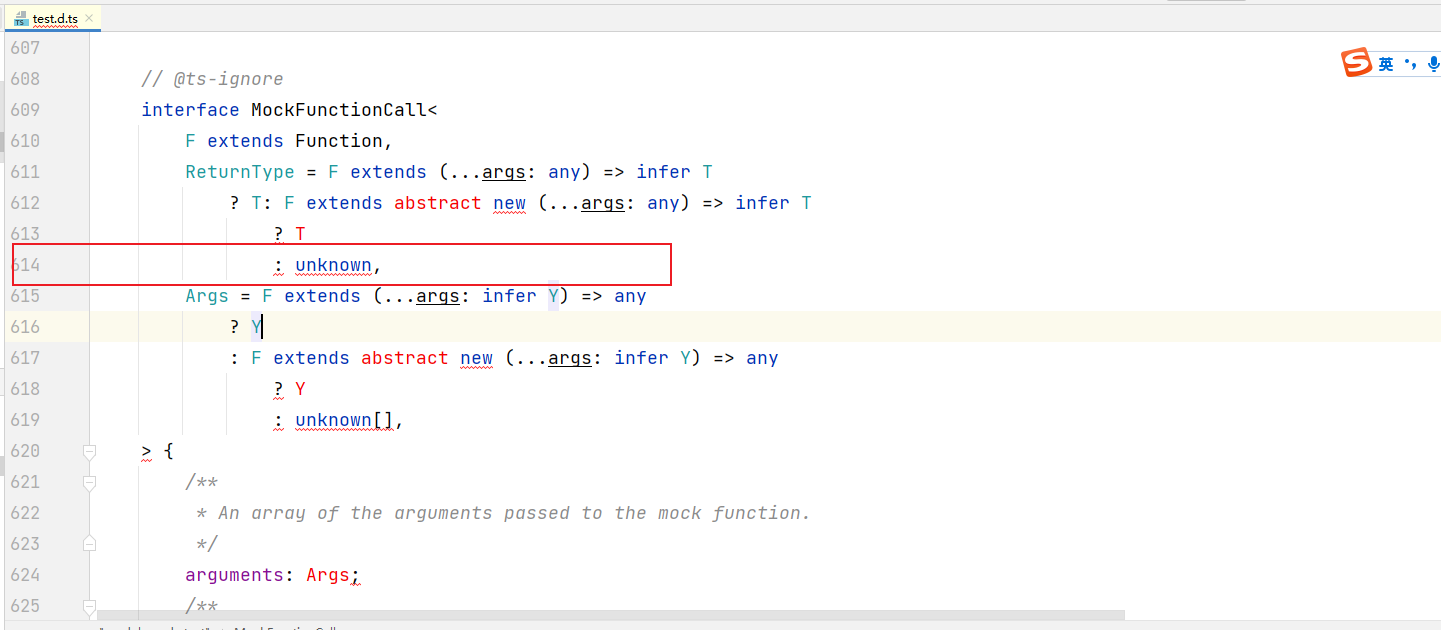Image resolution: width=1441 pixels, height=630 pixels.
Task: Click the microphone voice input icon
Action: point(1433,63)
